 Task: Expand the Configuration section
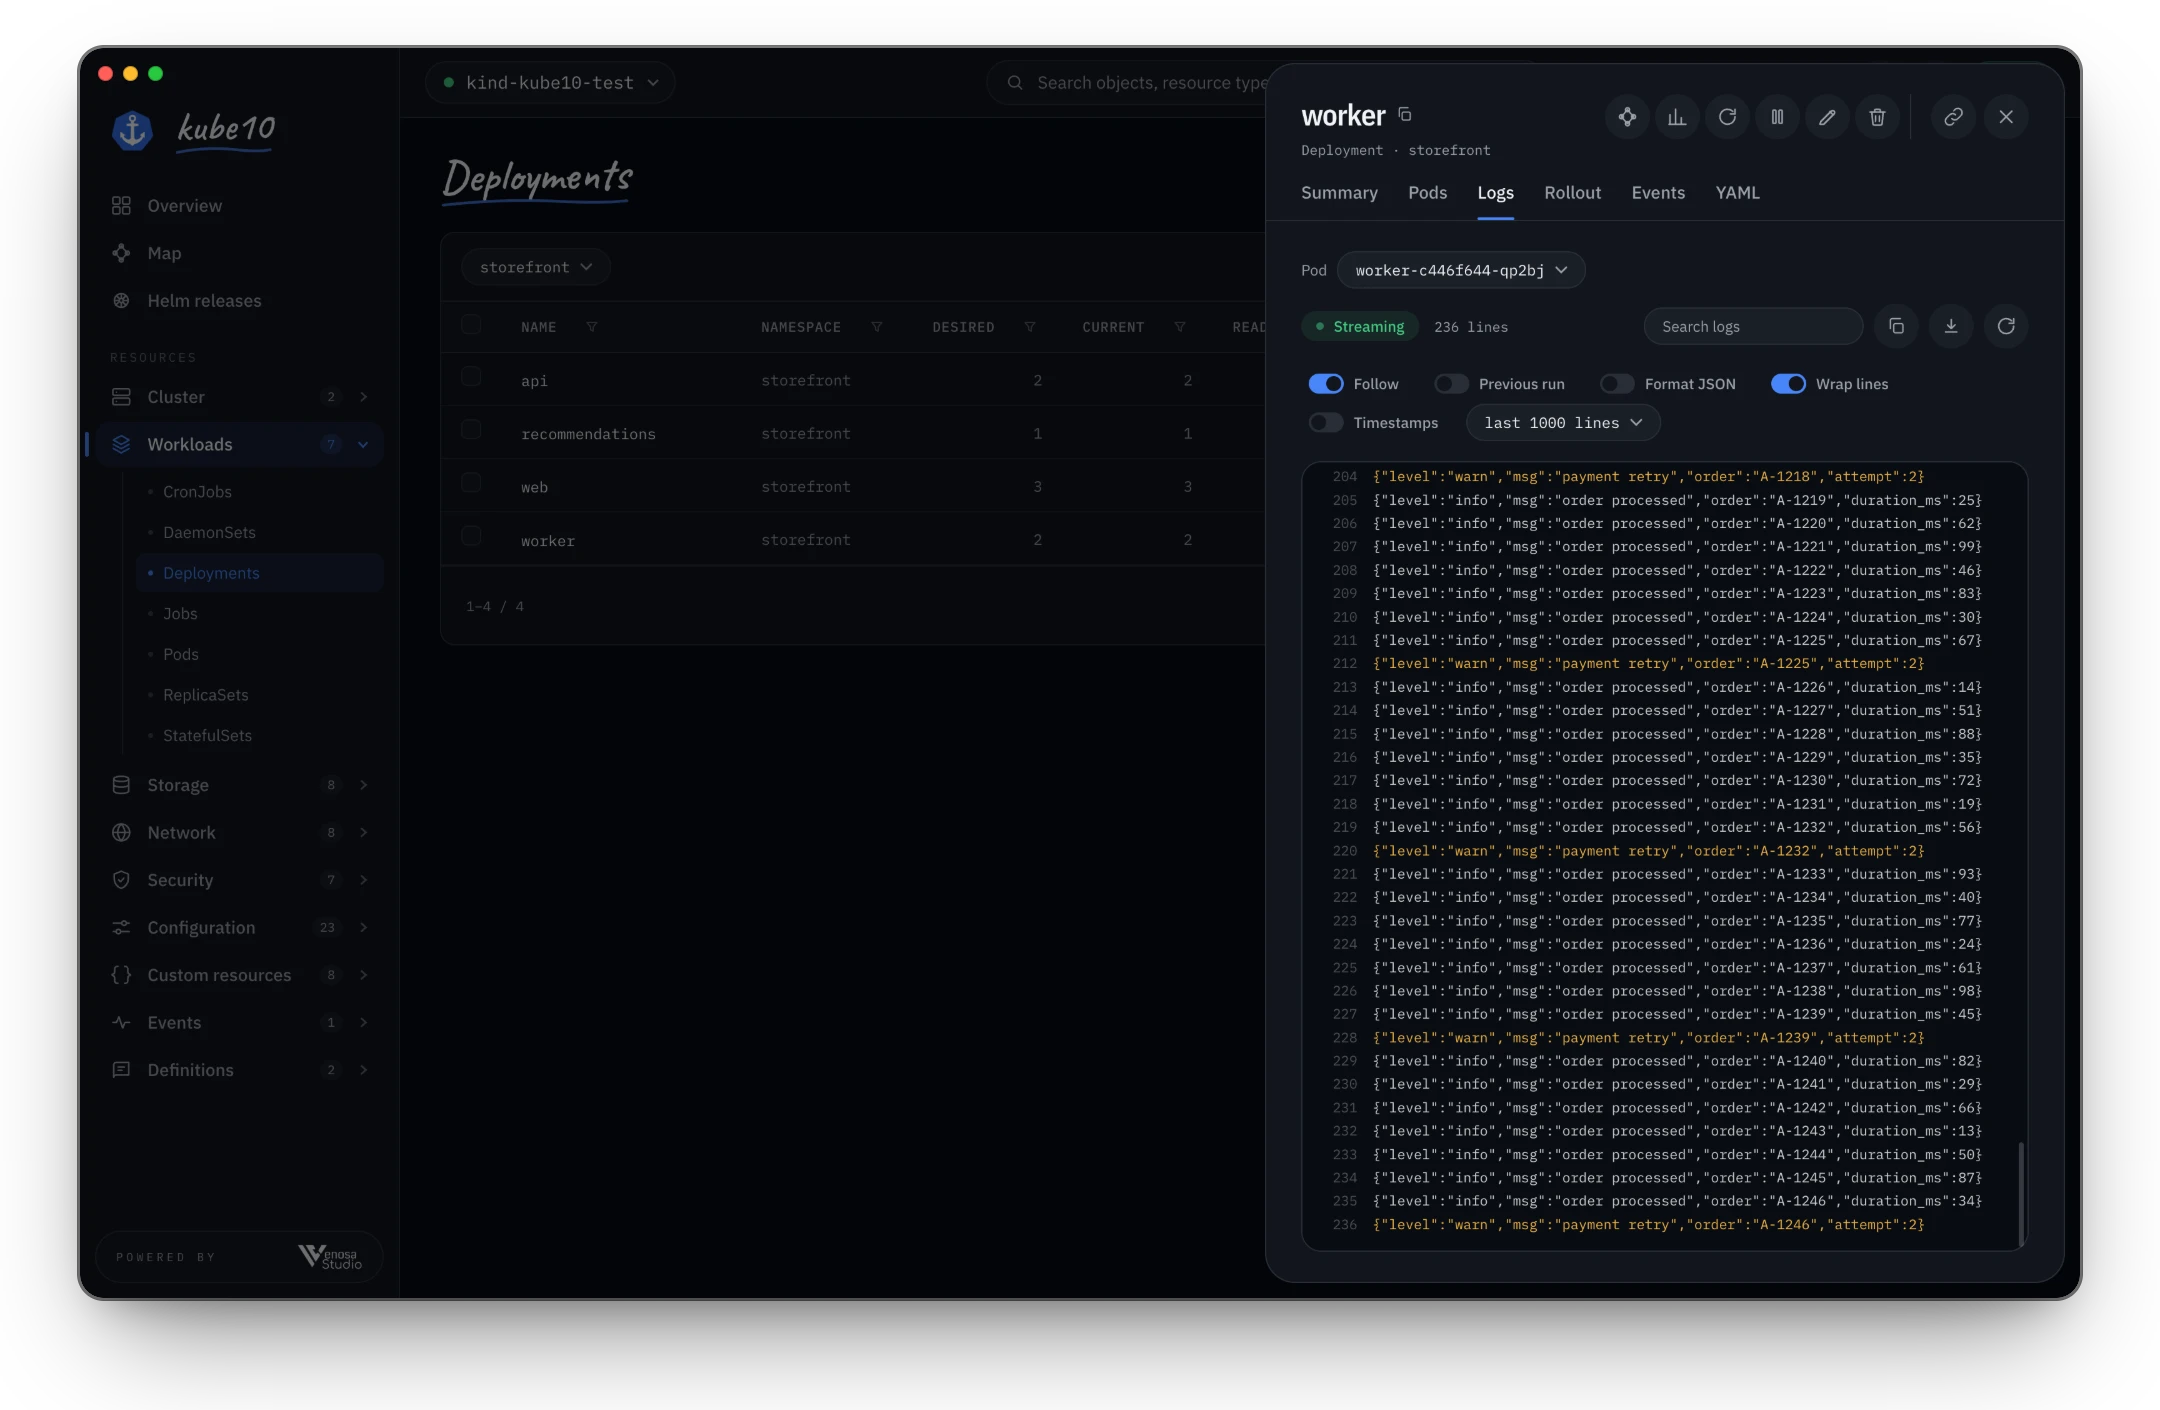240,928
